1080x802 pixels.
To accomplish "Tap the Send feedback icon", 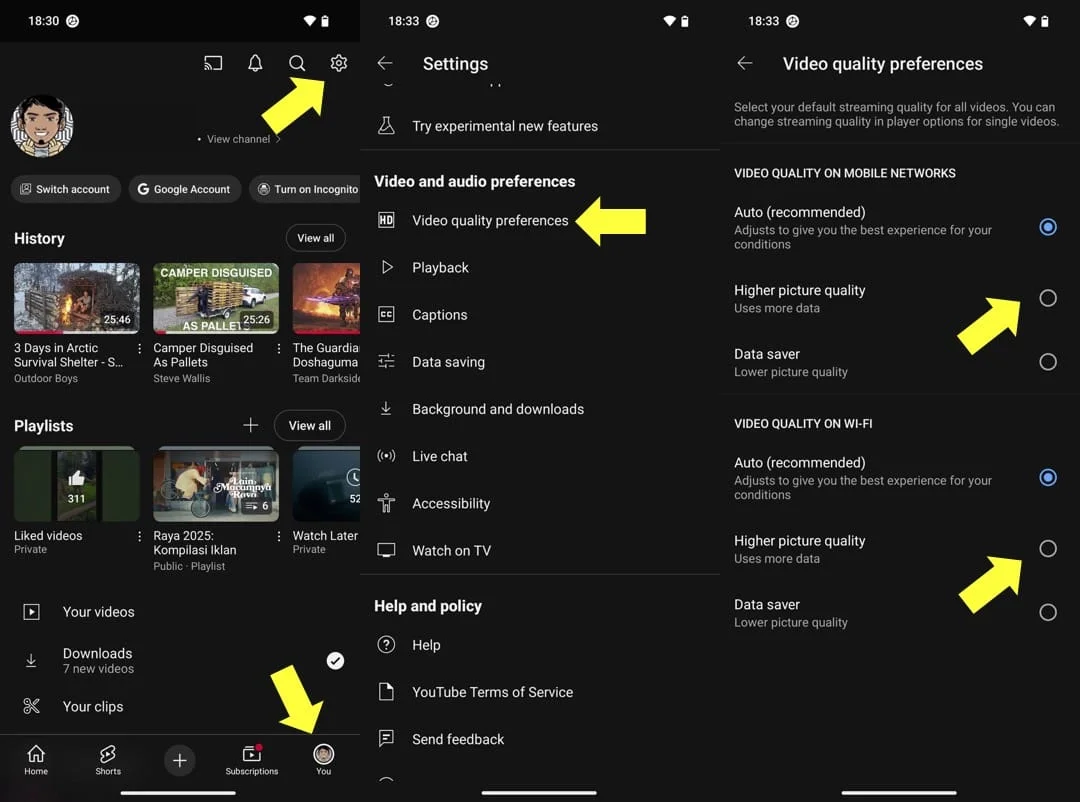I will point(386,739).
